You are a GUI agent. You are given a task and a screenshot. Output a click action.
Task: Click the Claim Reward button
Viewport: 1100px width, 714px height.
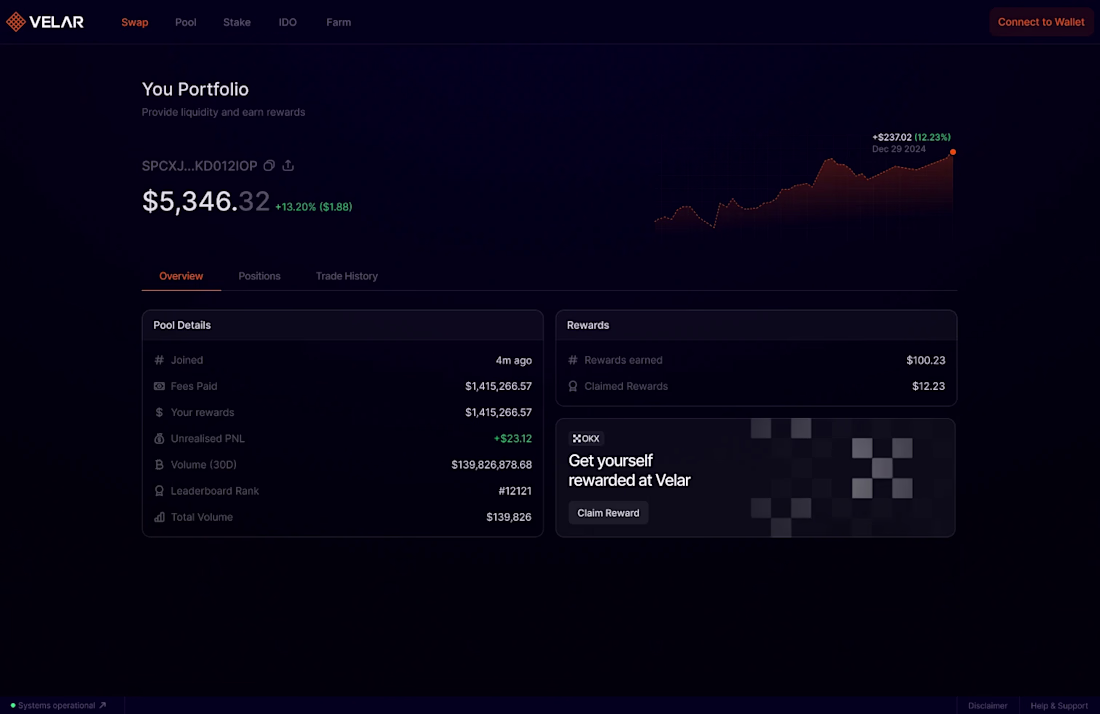point(608,513)
